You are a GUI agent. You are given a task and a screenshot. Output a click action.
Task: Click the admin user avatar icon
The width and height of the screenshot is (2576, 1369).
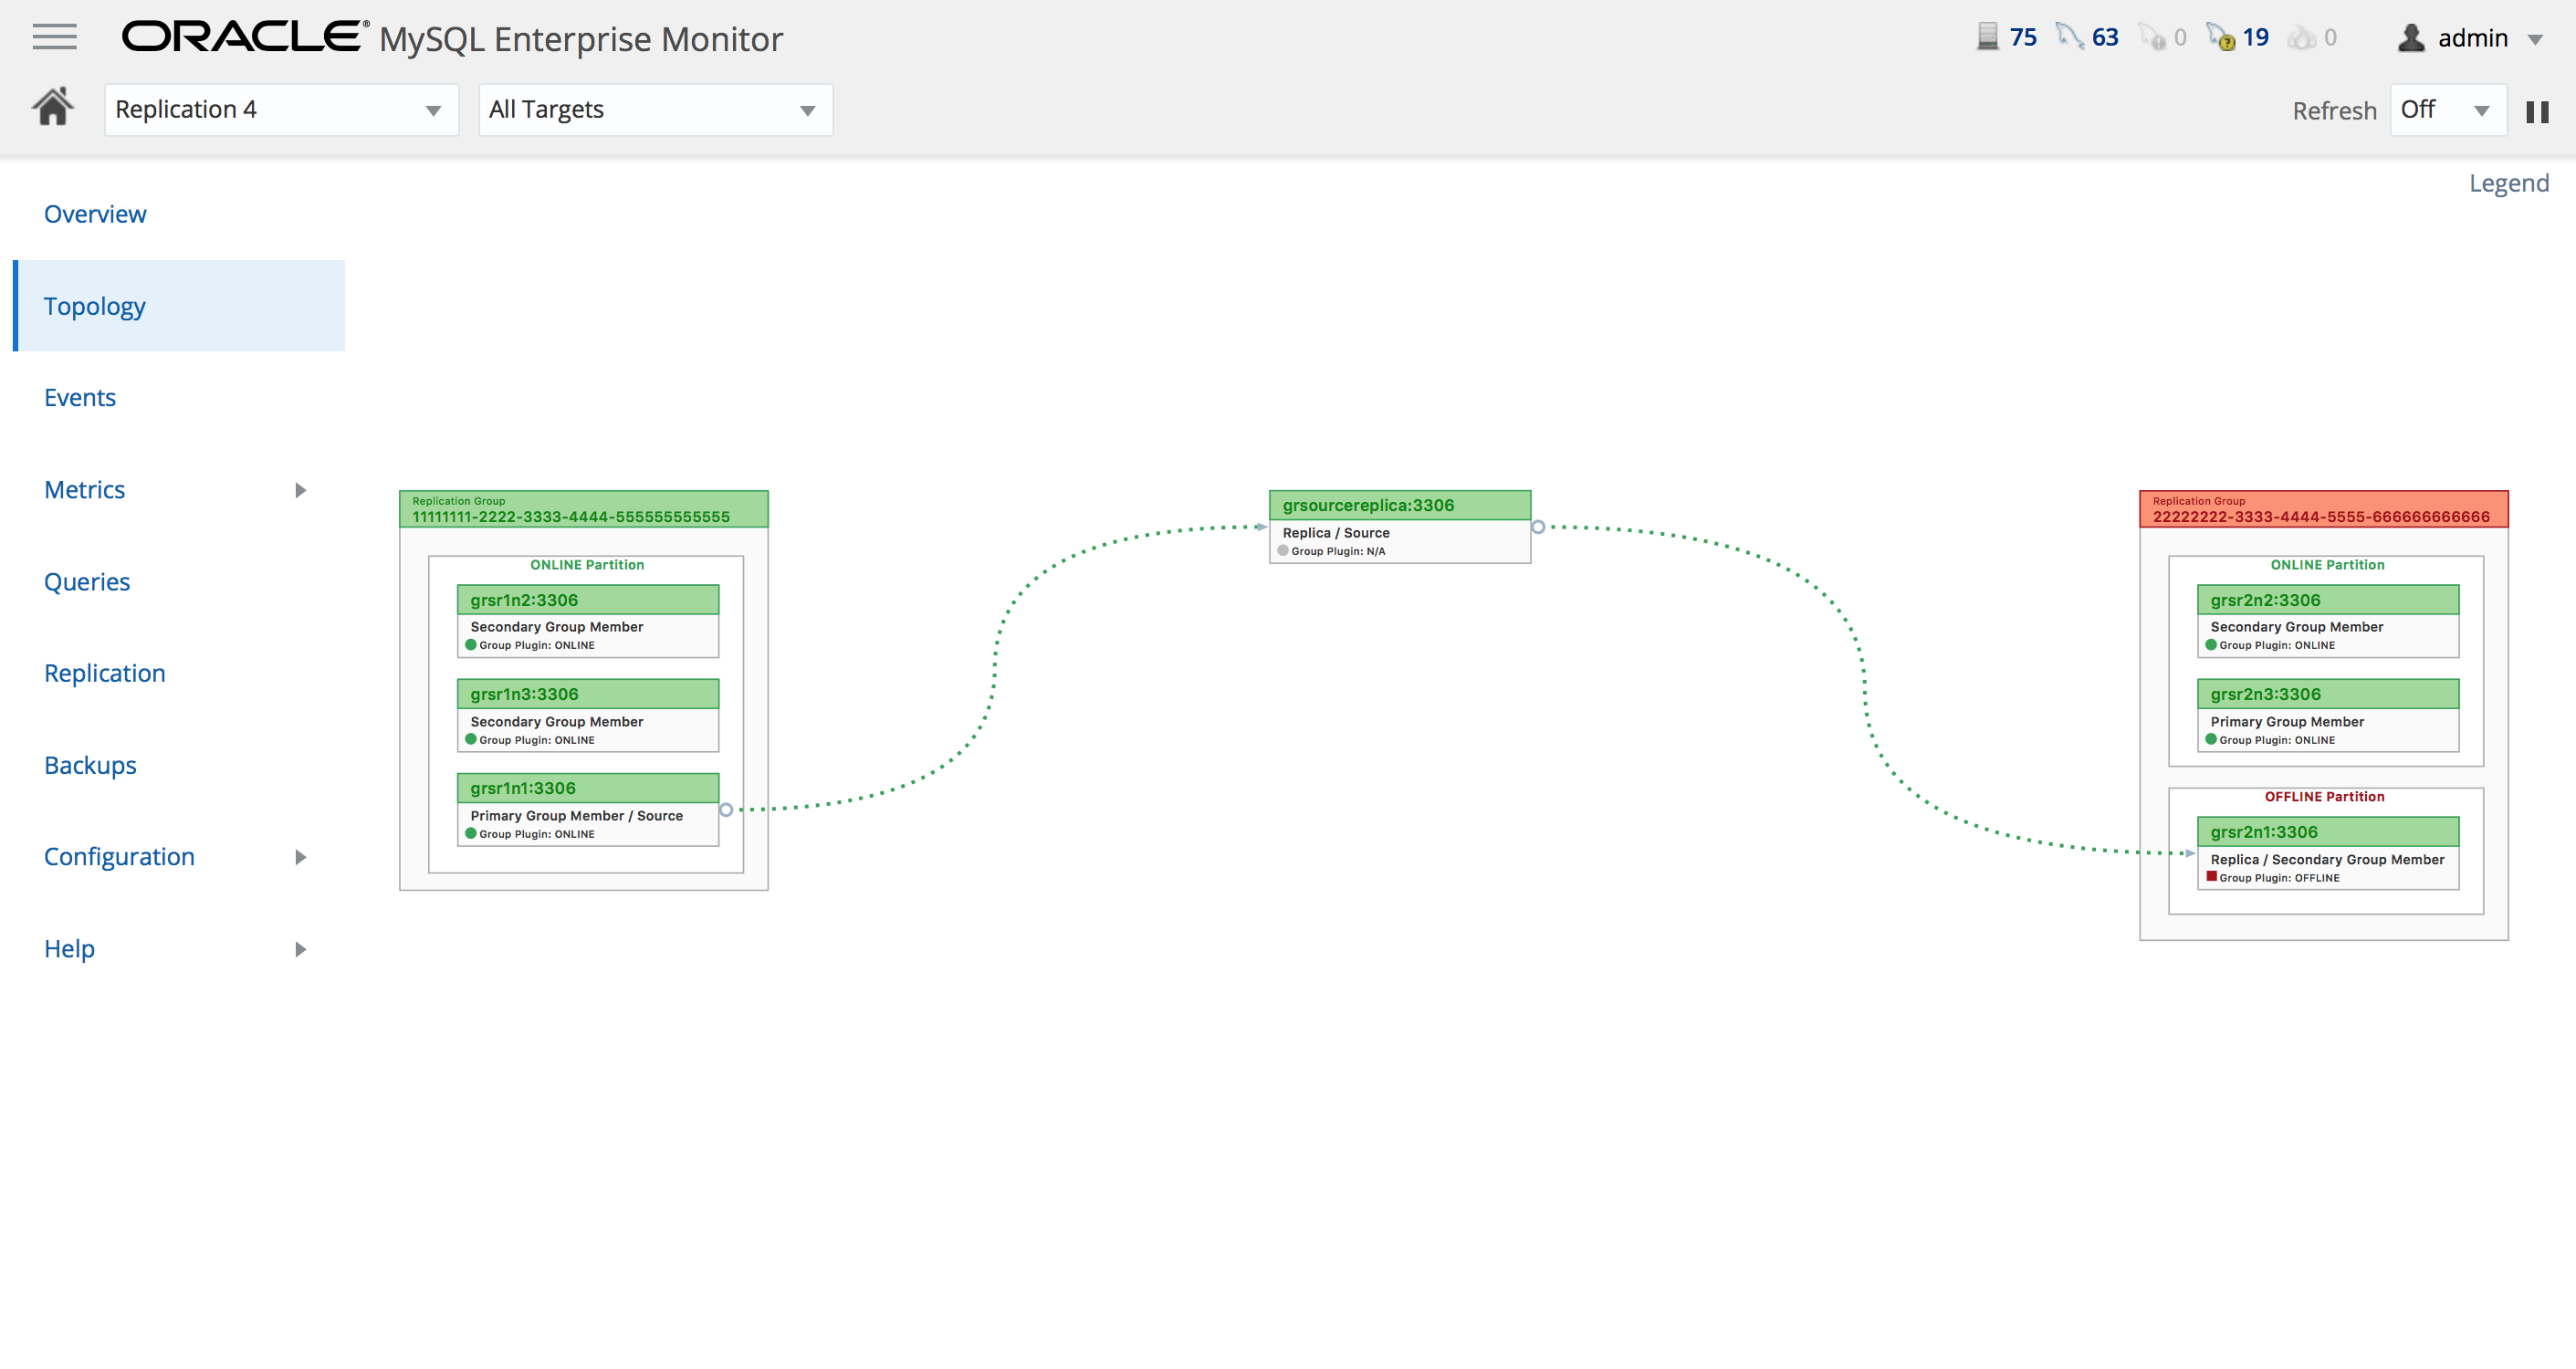click(x=2411, y=37)
